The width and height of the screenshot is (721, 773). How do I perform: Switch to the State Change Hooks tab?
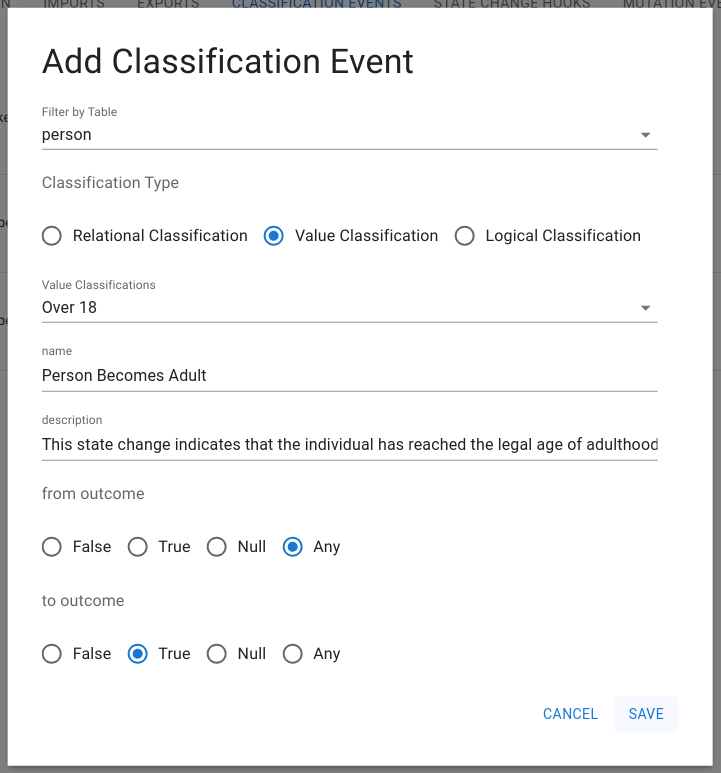coord(511,5)
